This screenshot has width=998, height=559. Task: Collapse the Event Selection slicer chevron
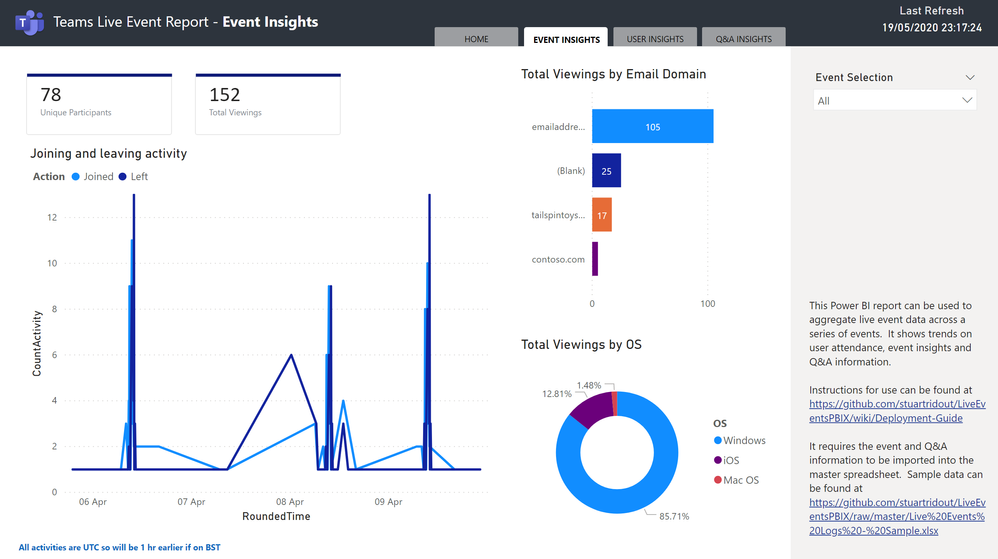point(969,78)
